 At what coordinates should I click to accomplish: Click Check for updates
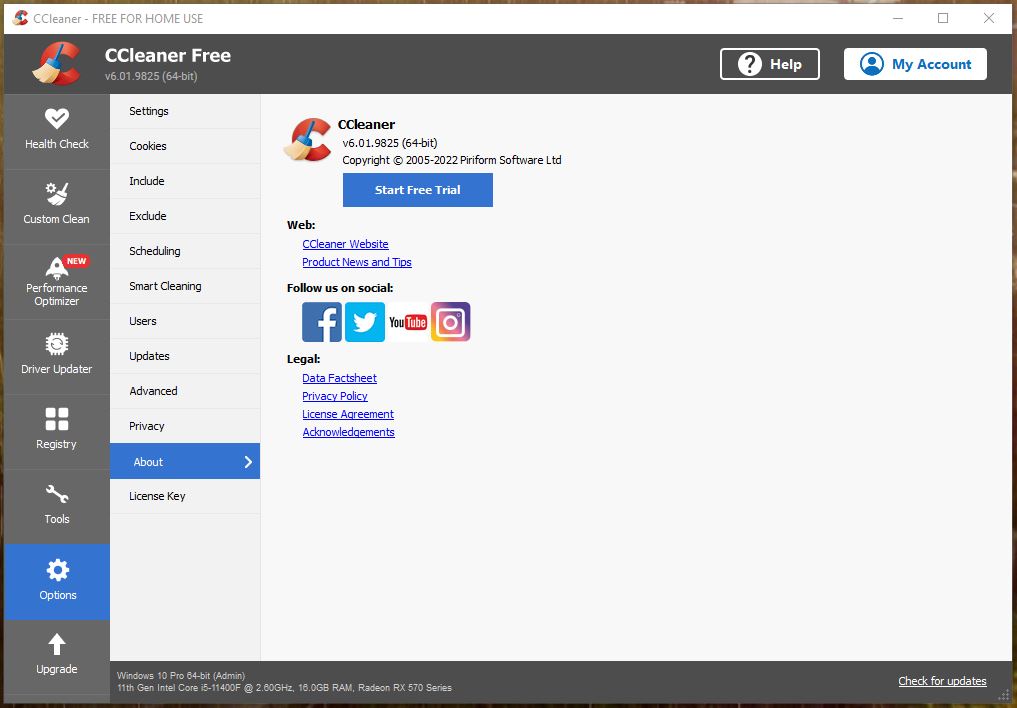(941, 681)
